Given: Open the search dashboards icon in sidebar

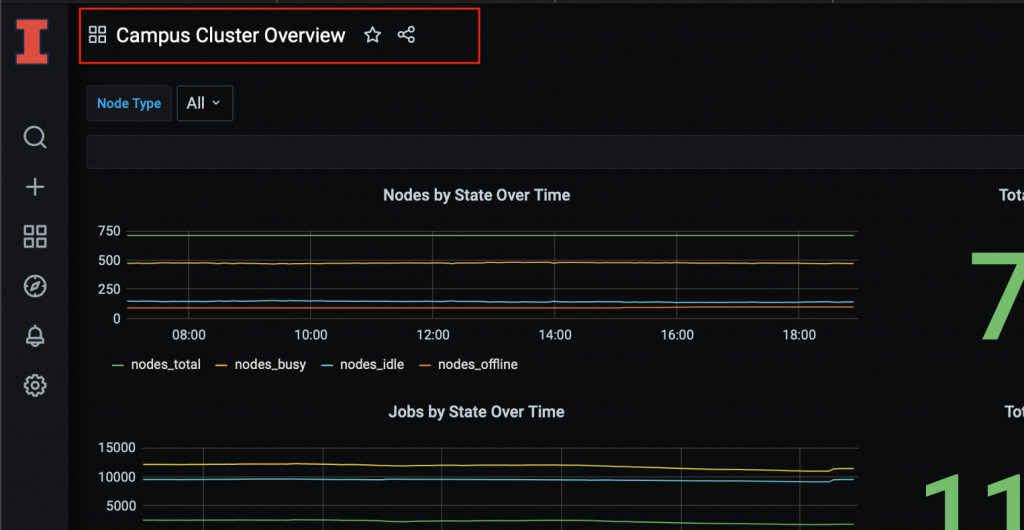Looking at the screenshot, I should (35, 138).
